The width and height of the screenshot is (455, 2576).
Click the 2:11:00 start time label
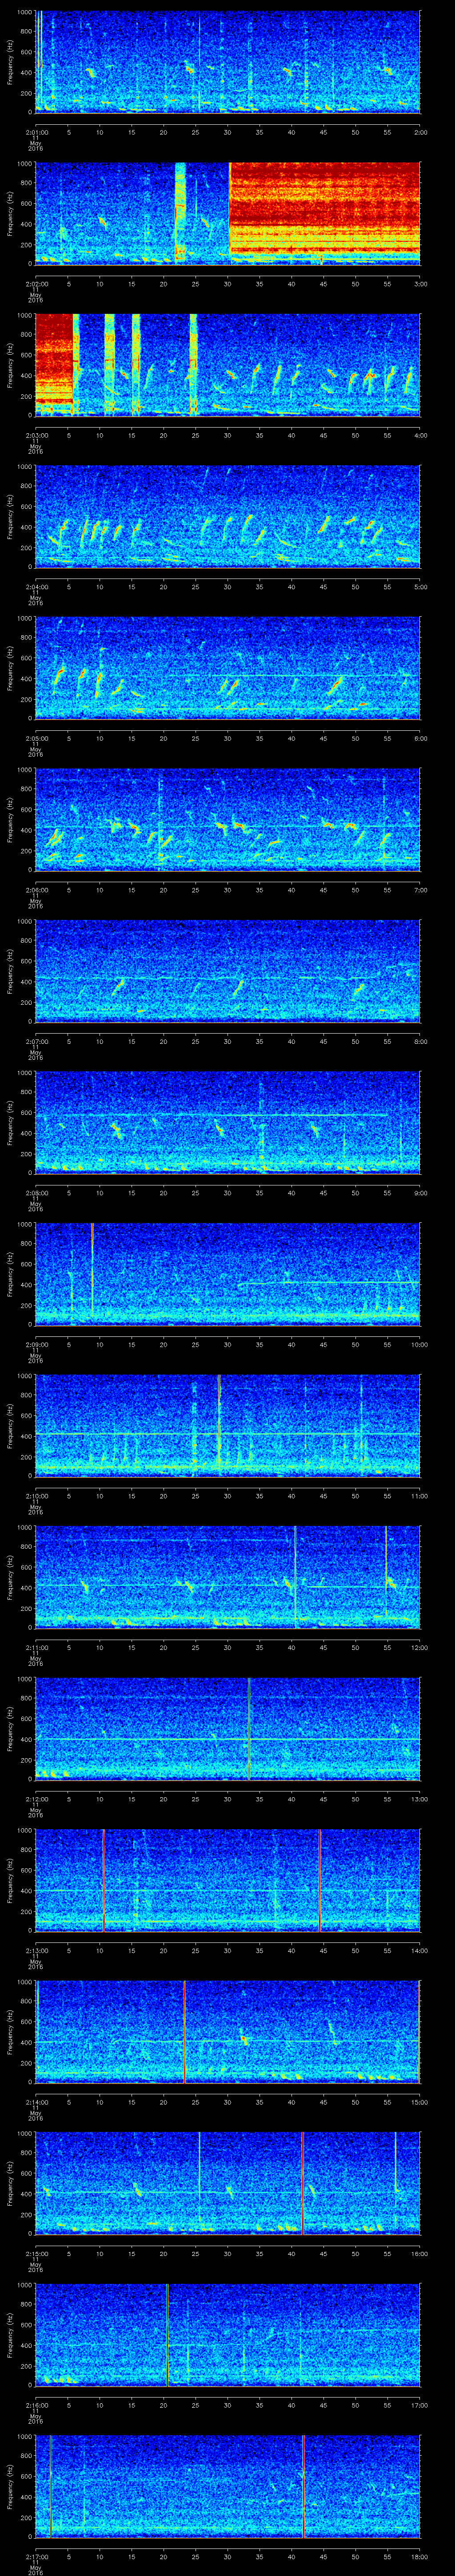point(36,1648)
